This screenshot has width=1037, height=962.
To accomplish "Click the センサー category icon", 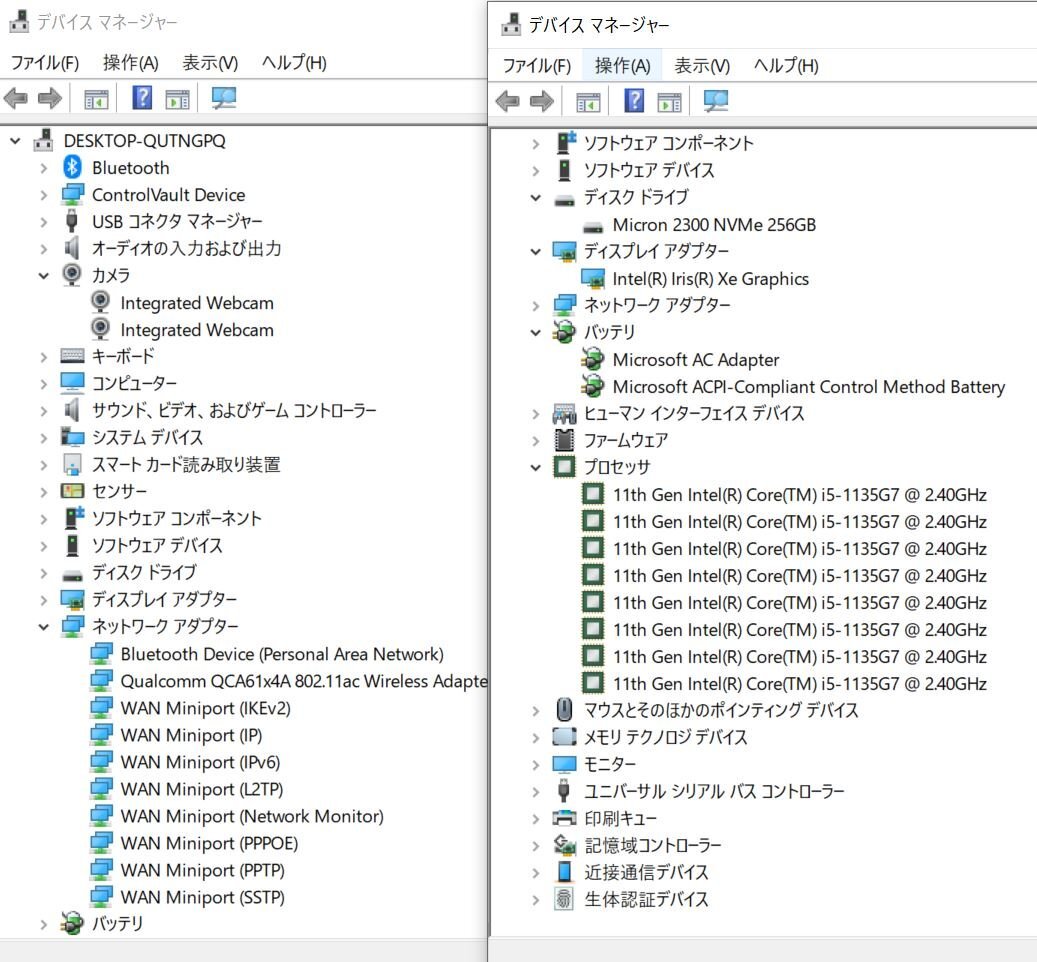I will click(72, 491).
